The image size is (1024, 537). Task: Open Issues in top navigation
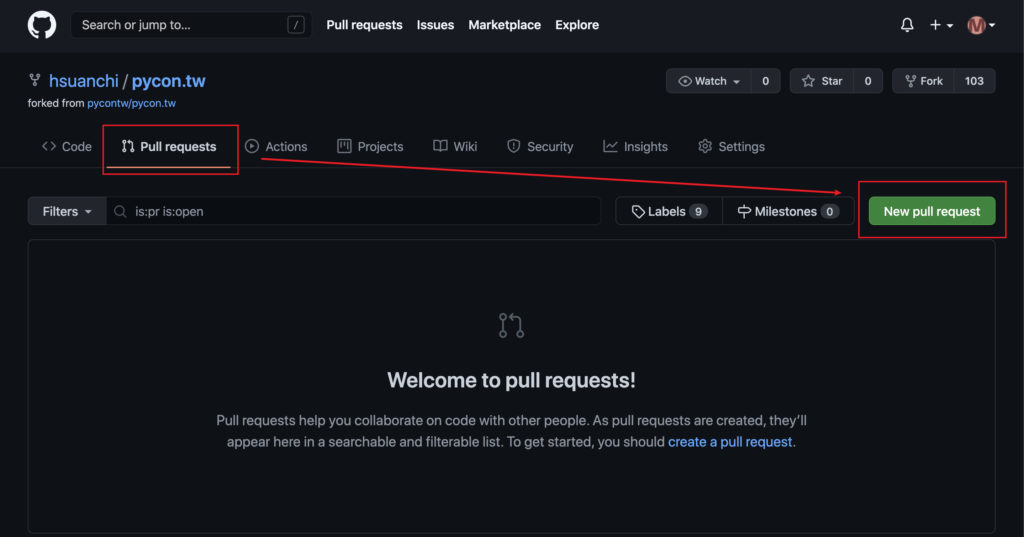435,25
